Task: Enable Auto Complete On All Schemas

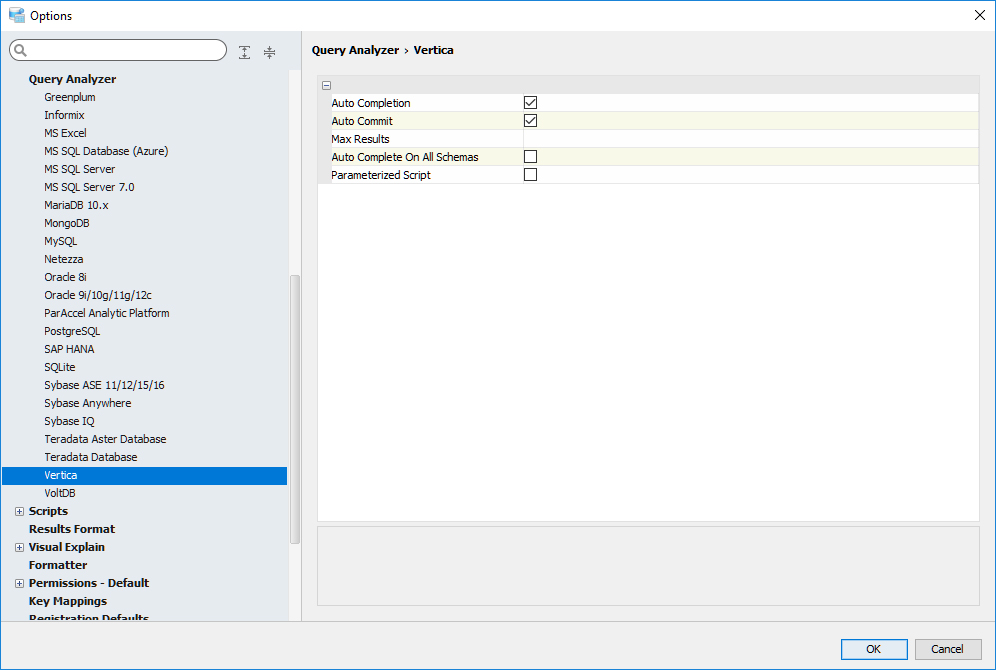Action: pos(531,157)
